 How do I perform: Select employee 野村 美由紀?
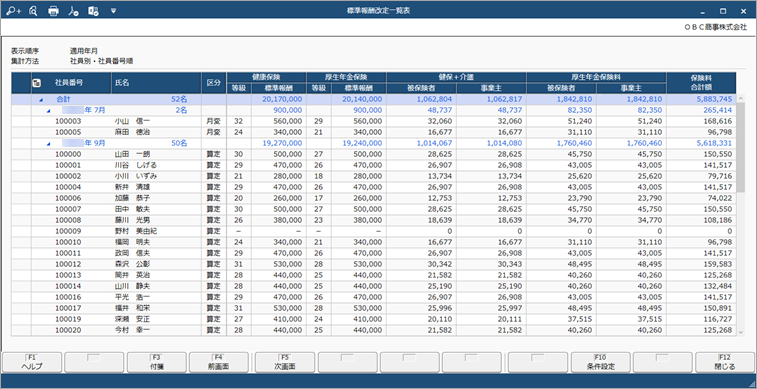pos(135,231)
